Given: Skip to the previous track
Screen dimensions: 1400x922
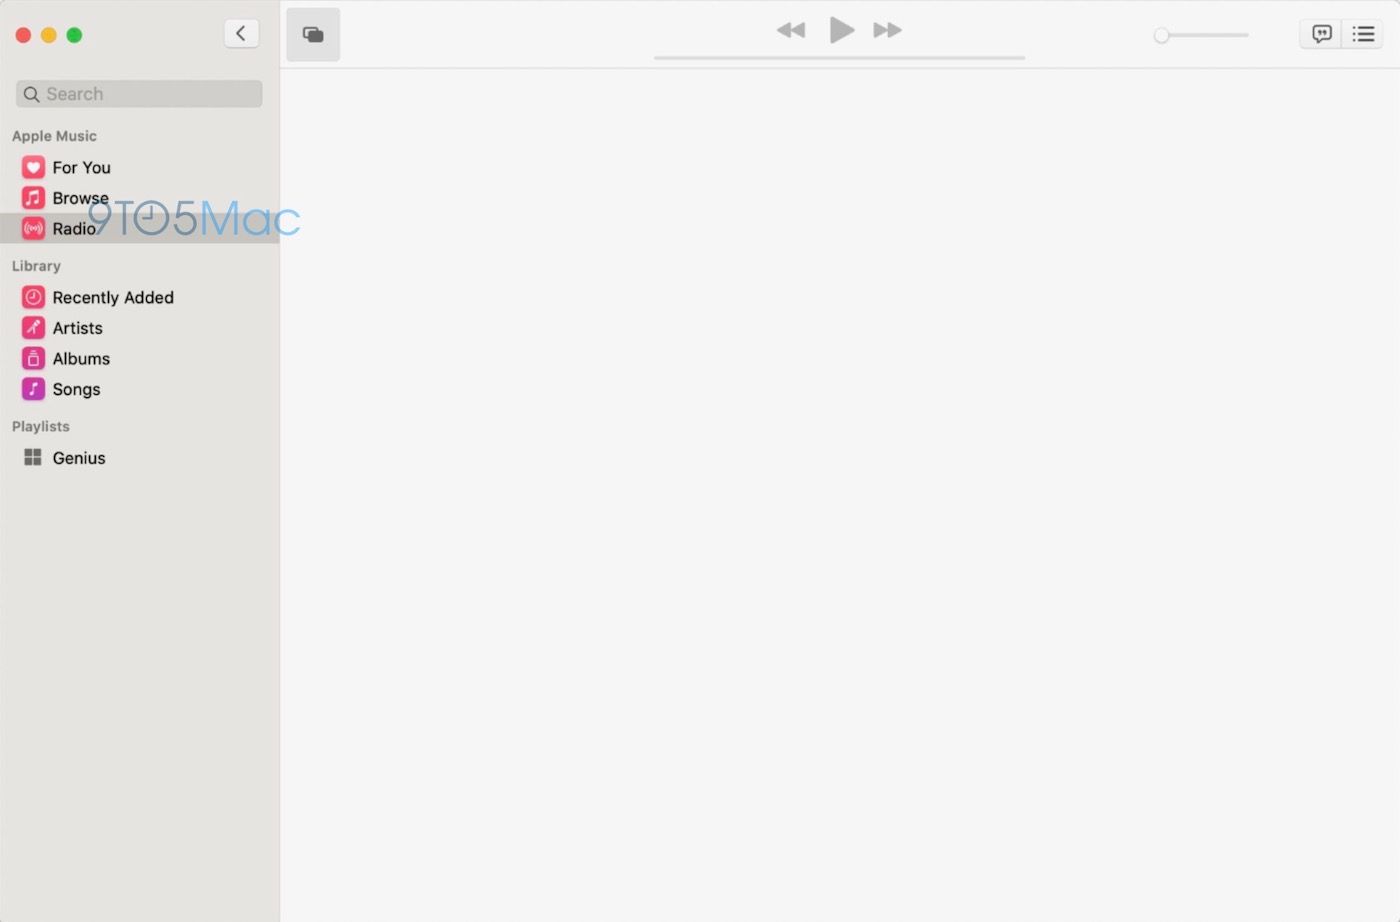Looking at the screenshot, I should pos(791,30).
